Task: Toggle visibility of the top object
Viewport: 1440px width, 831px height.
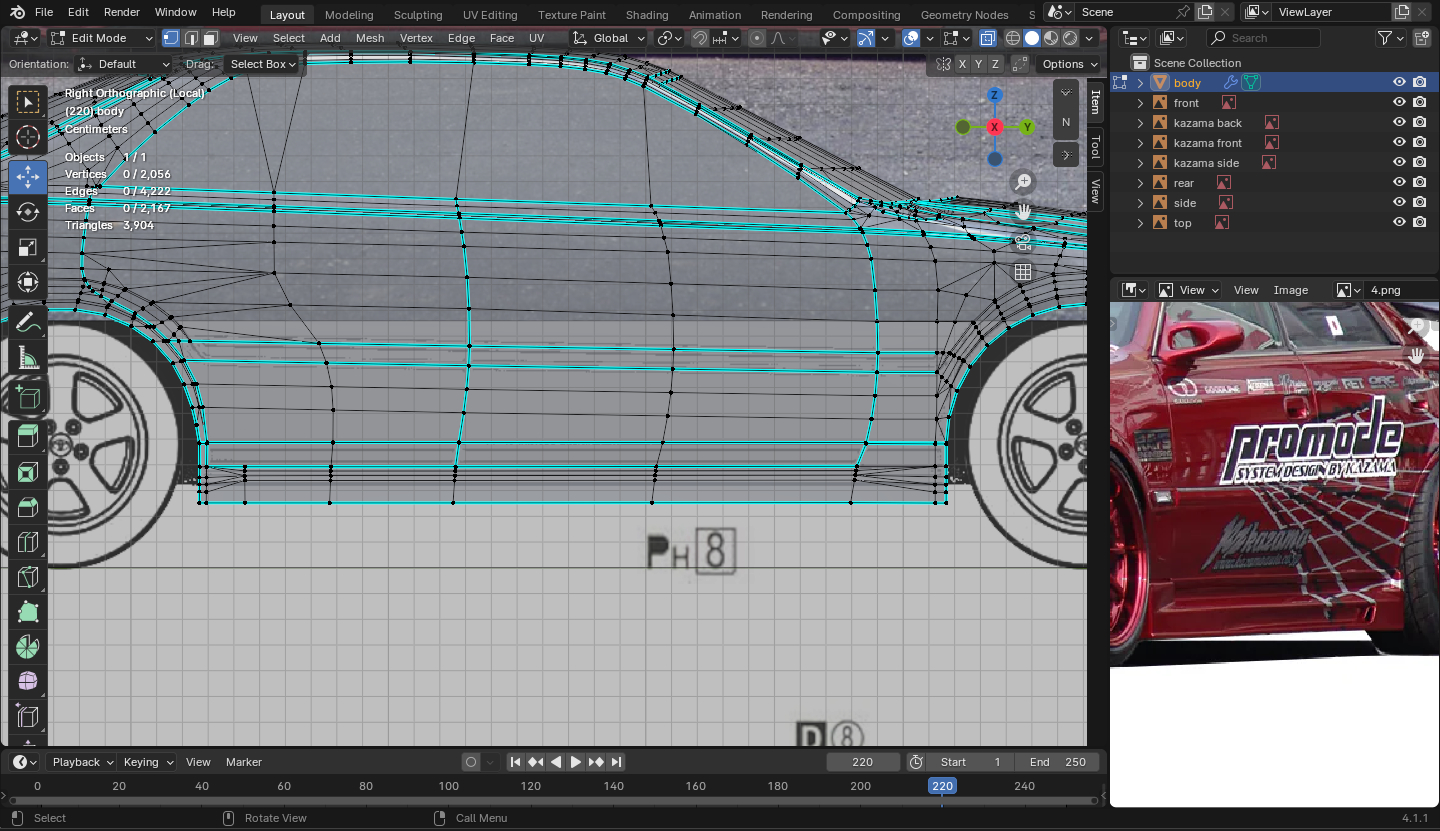Action: click(x=1399, y=223)
